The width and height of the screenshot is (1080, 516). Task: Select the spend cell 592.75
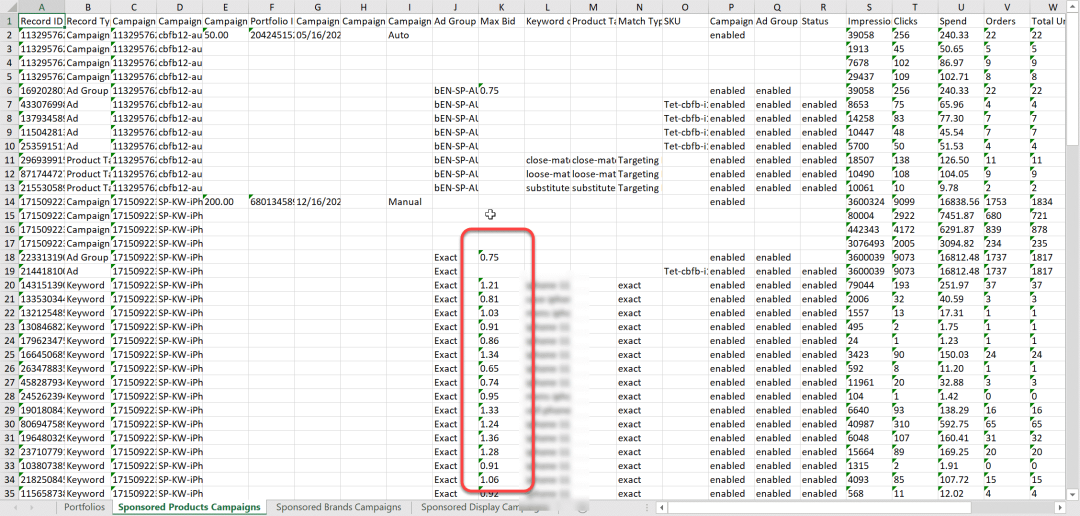coord(960,424)
